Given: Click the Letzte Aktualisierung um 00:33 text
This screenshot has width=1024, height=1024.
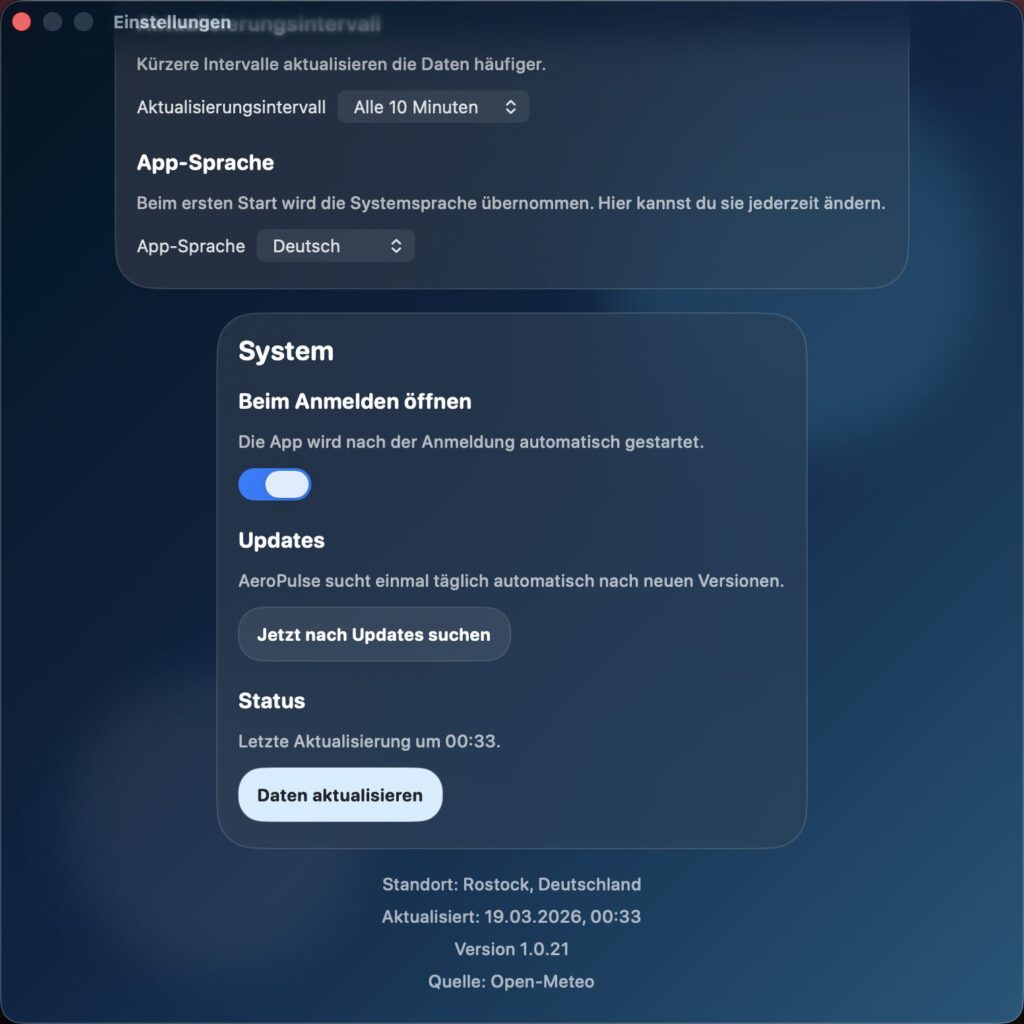Looking at the screenshot, I should (x=369, y=741).
